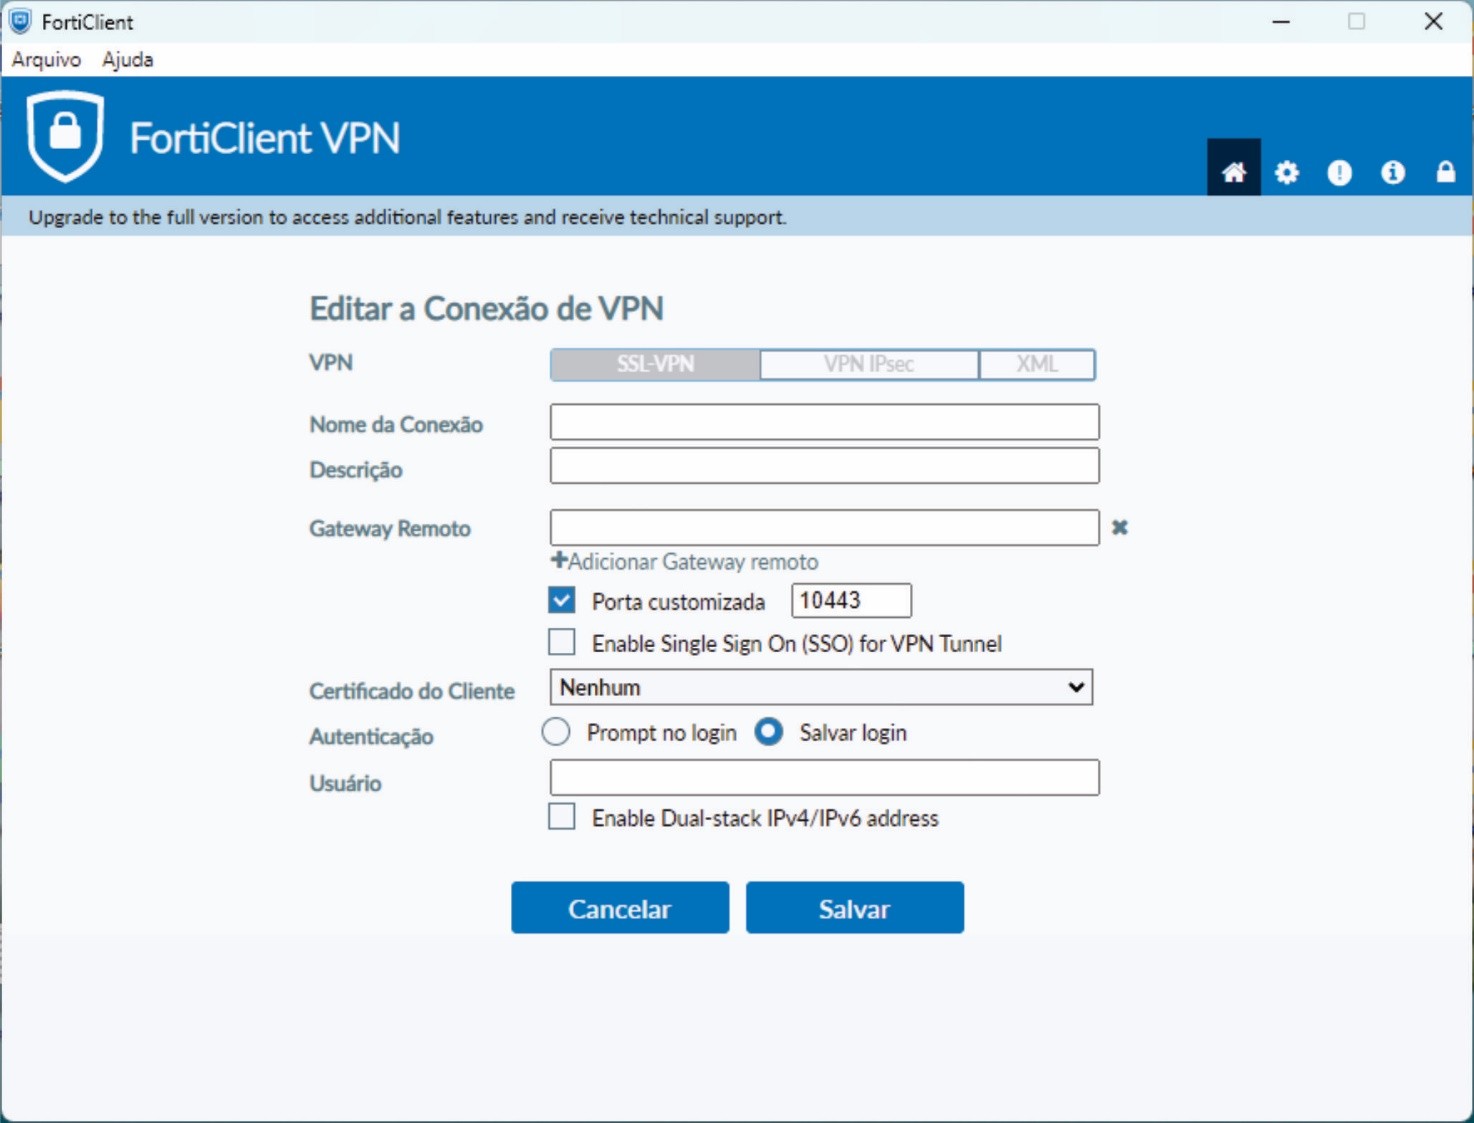Open settings via the gear icon
Image resolution: width=1474 pixels, height=1123 pixels.
point(1286,172)
